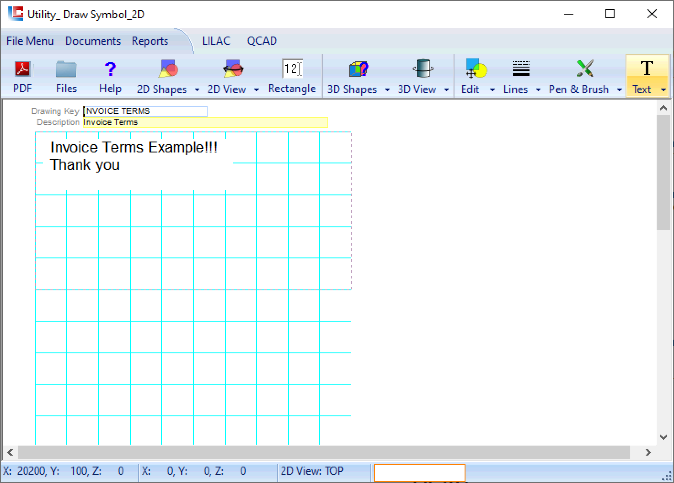Screen dimensions: 674x483
Task: Click the orange status bar box
Action: [x=419, y=472]
